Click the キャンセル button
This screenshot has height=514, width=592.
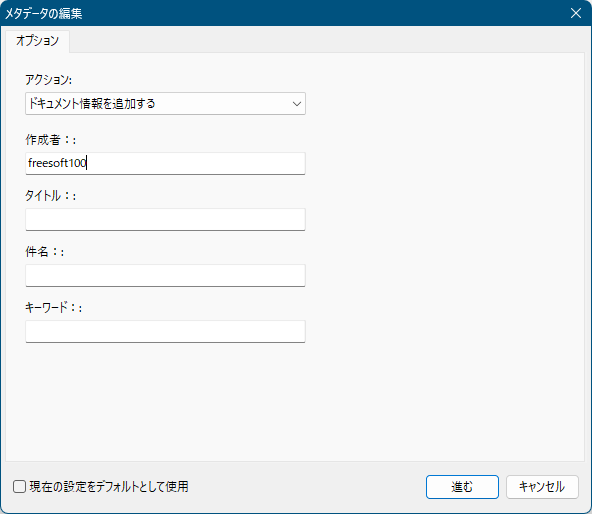point(542,487)
